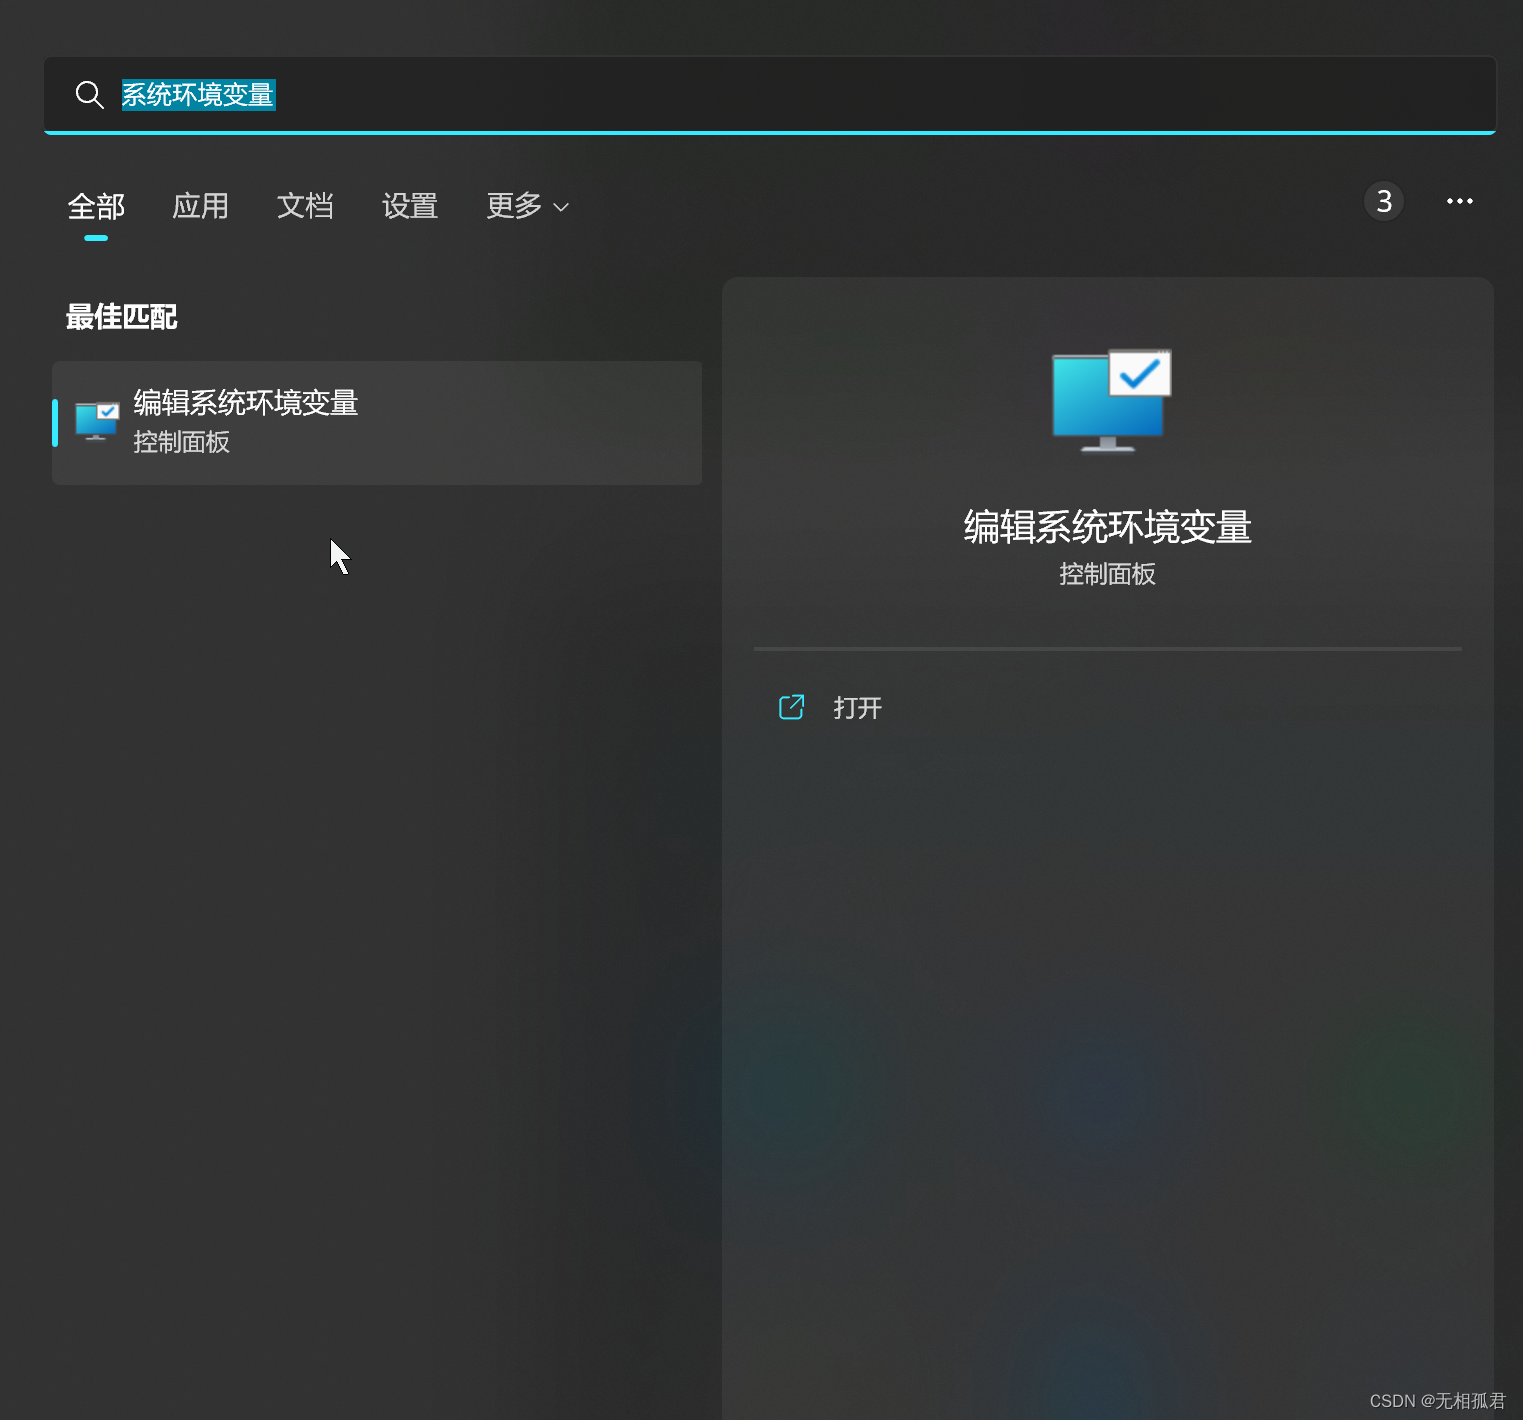
Task: Click the magnifier search icon
Action: click(x=90, y=95)
